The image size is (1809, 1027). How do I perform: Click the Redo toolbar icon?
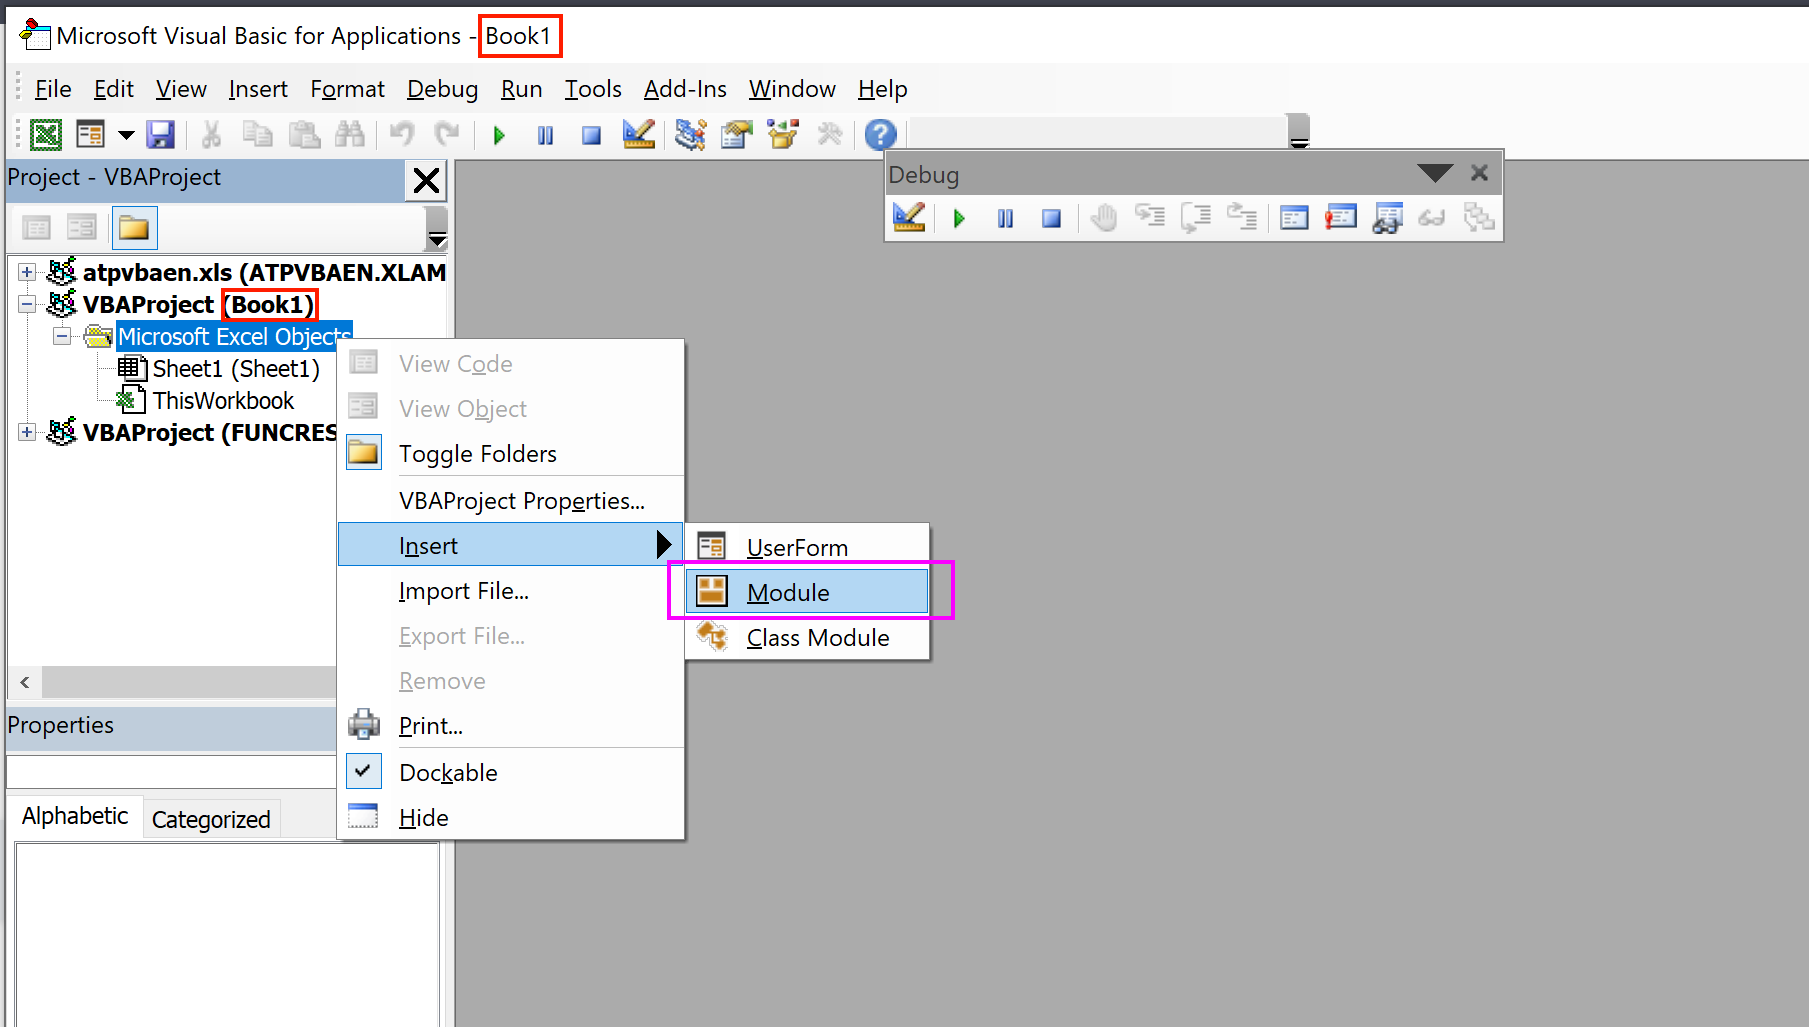[x=447, y=134]
